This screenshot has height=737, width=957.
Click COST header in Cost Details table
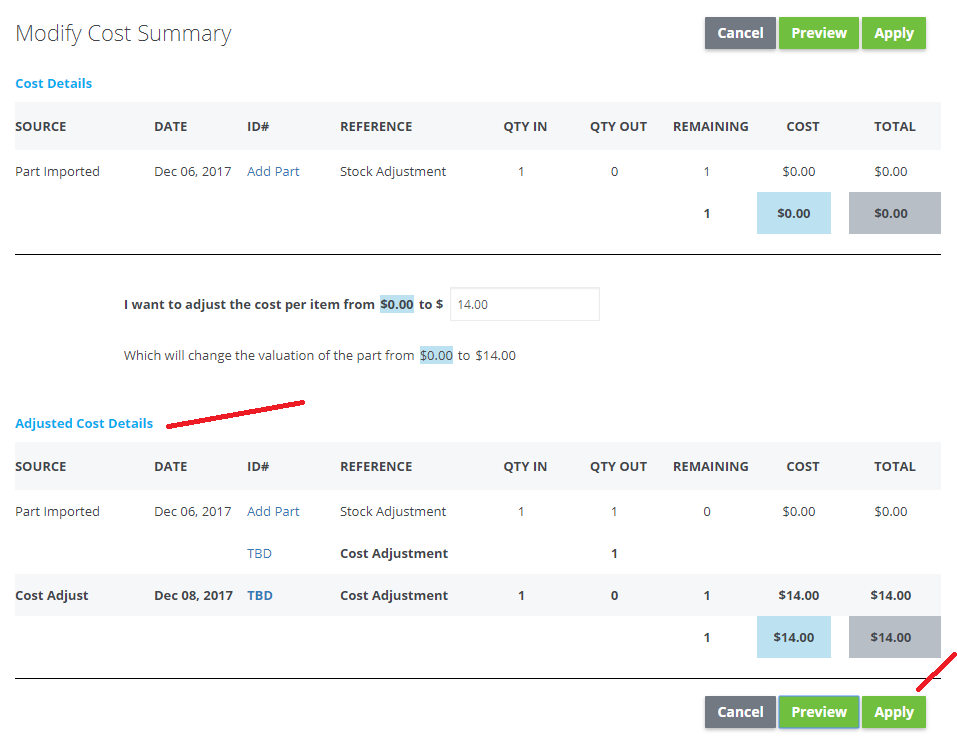(803, 126)
